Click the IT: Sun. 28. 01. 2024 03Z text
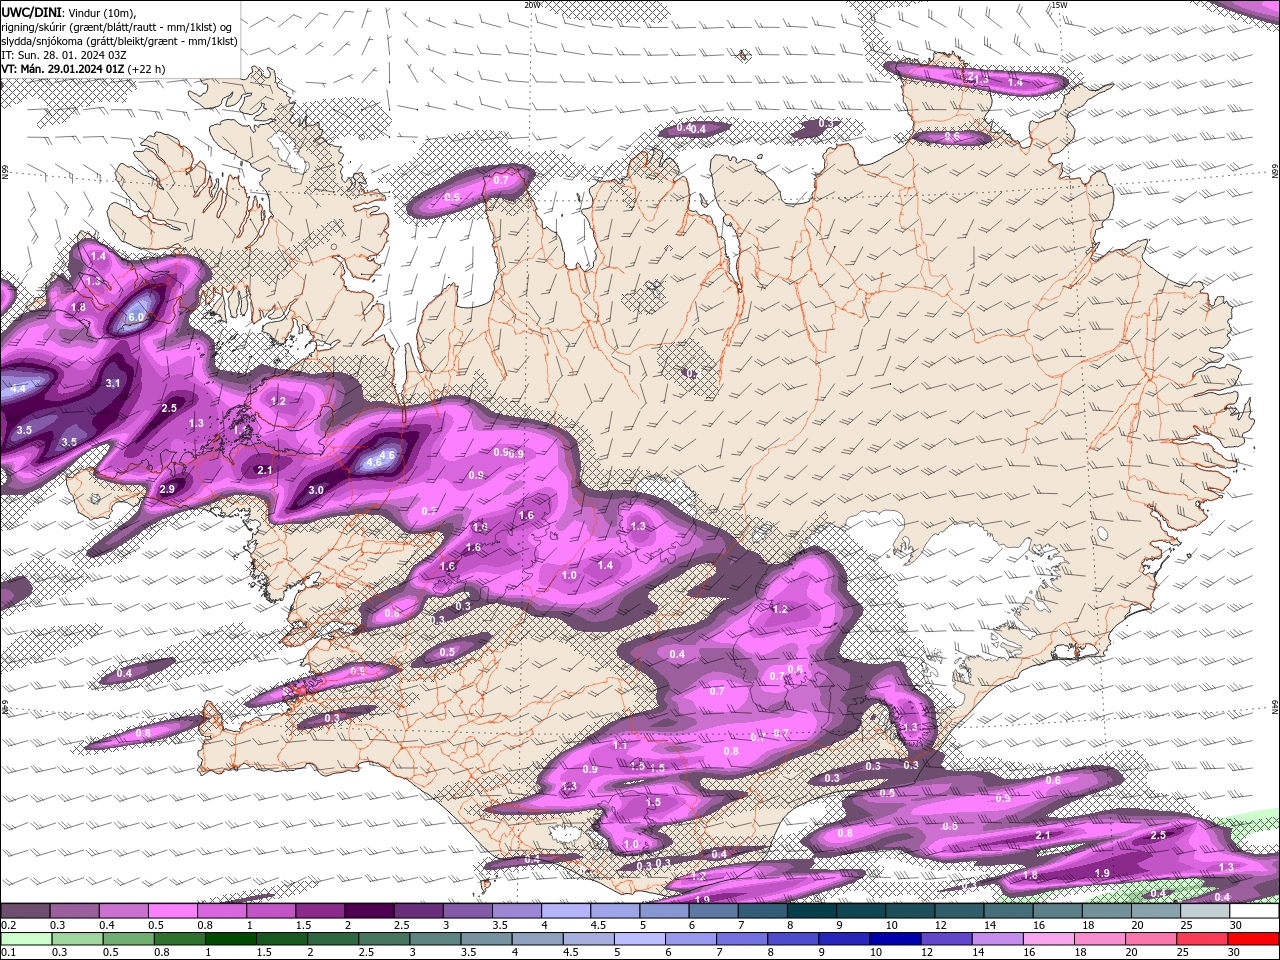The image size is (1280, 960). click(x=62, y=55)
